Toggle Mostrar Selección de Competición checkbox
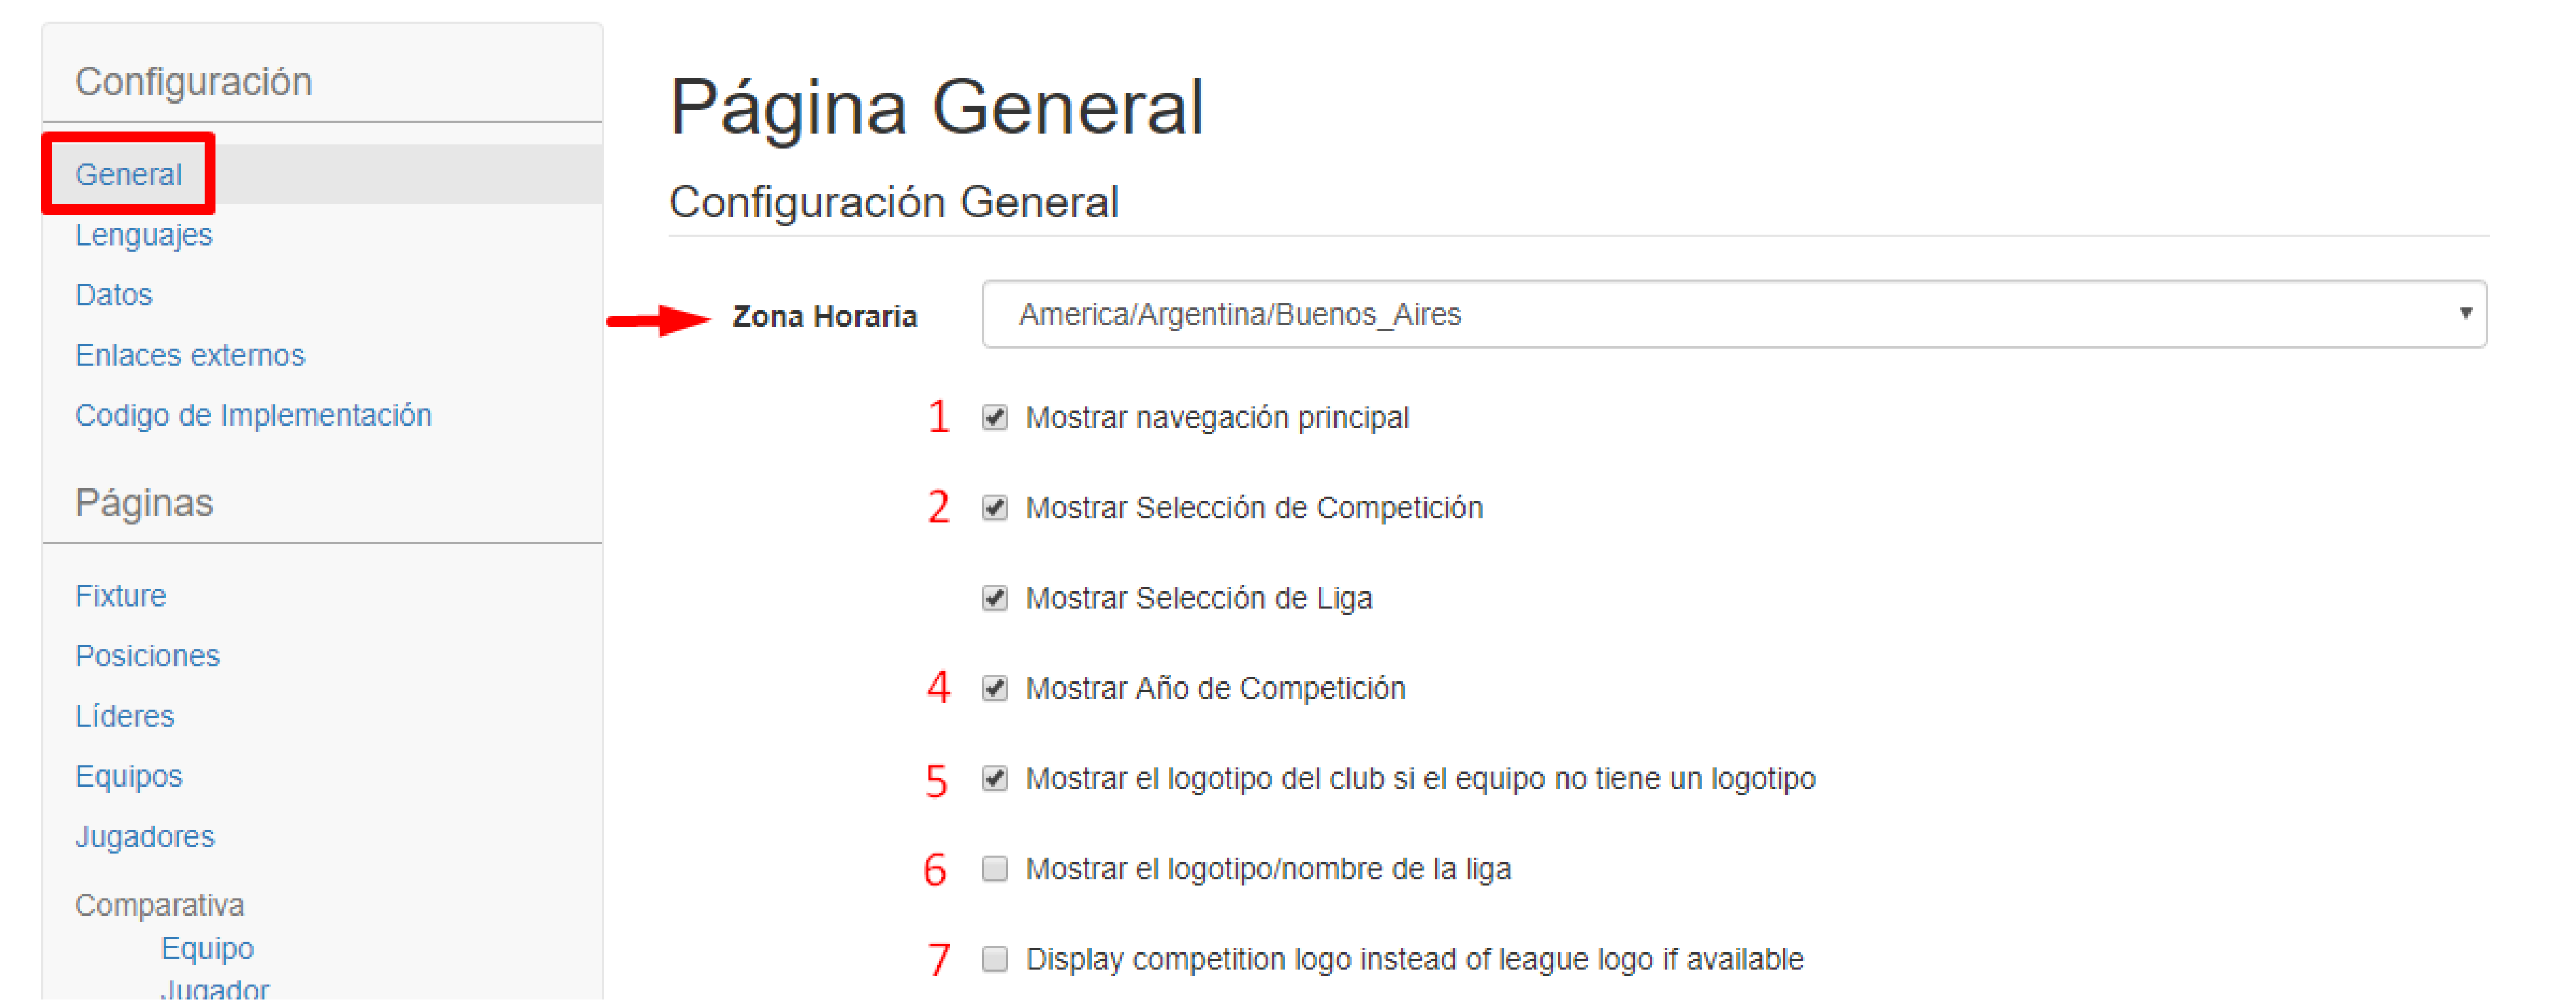Screen dimensions: 2576x1000 [994, 507]
